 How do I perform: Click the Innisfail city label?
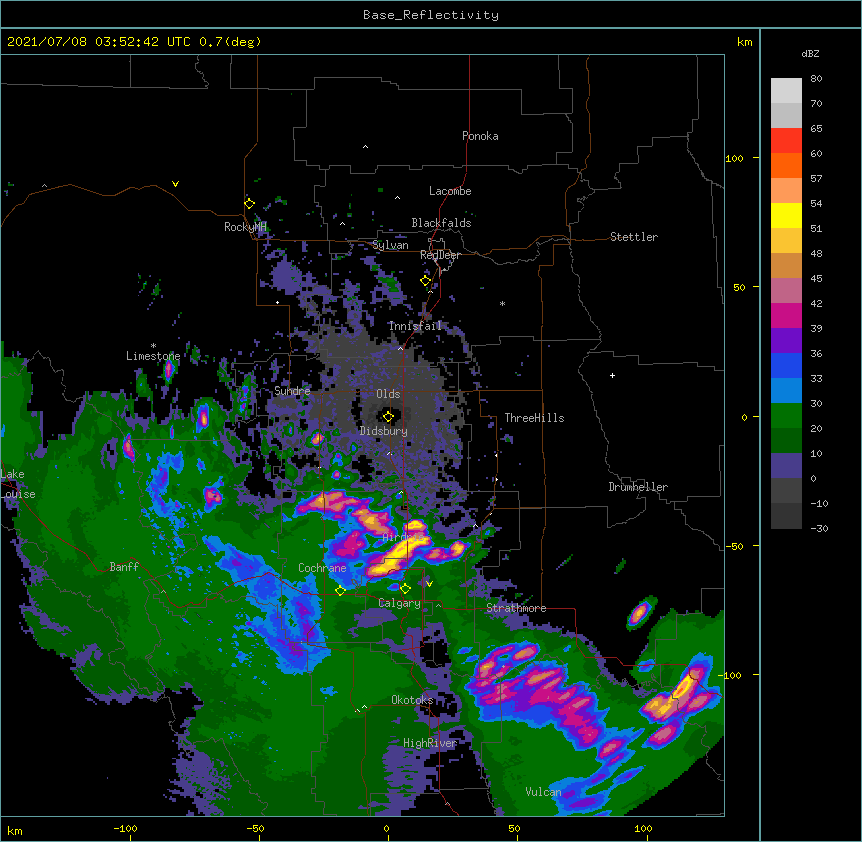coord(416,326)
